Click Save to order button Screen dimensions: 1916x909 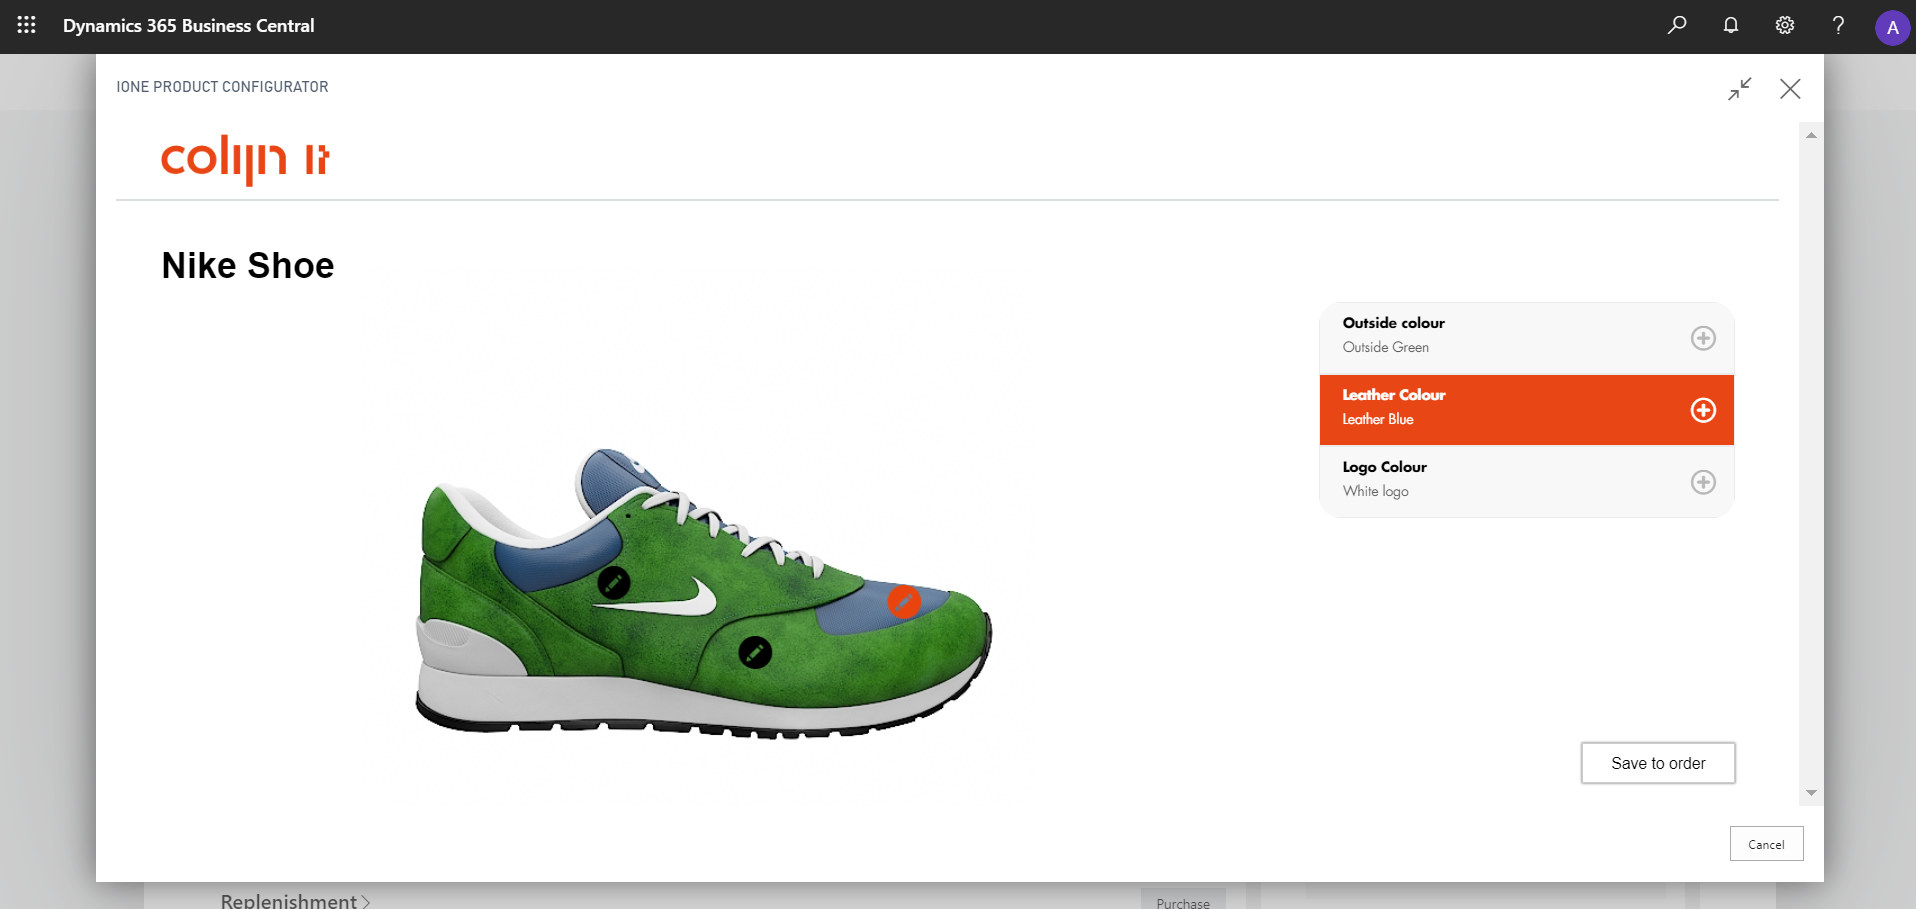1658,763
